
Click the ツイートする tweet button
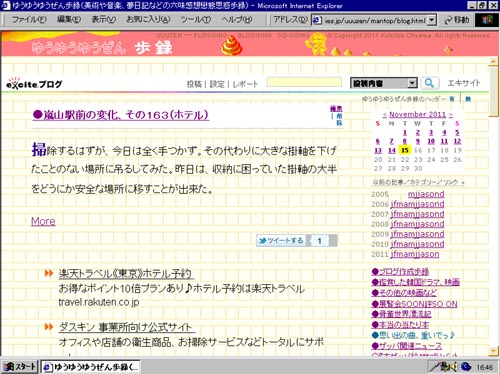[281, 240]
